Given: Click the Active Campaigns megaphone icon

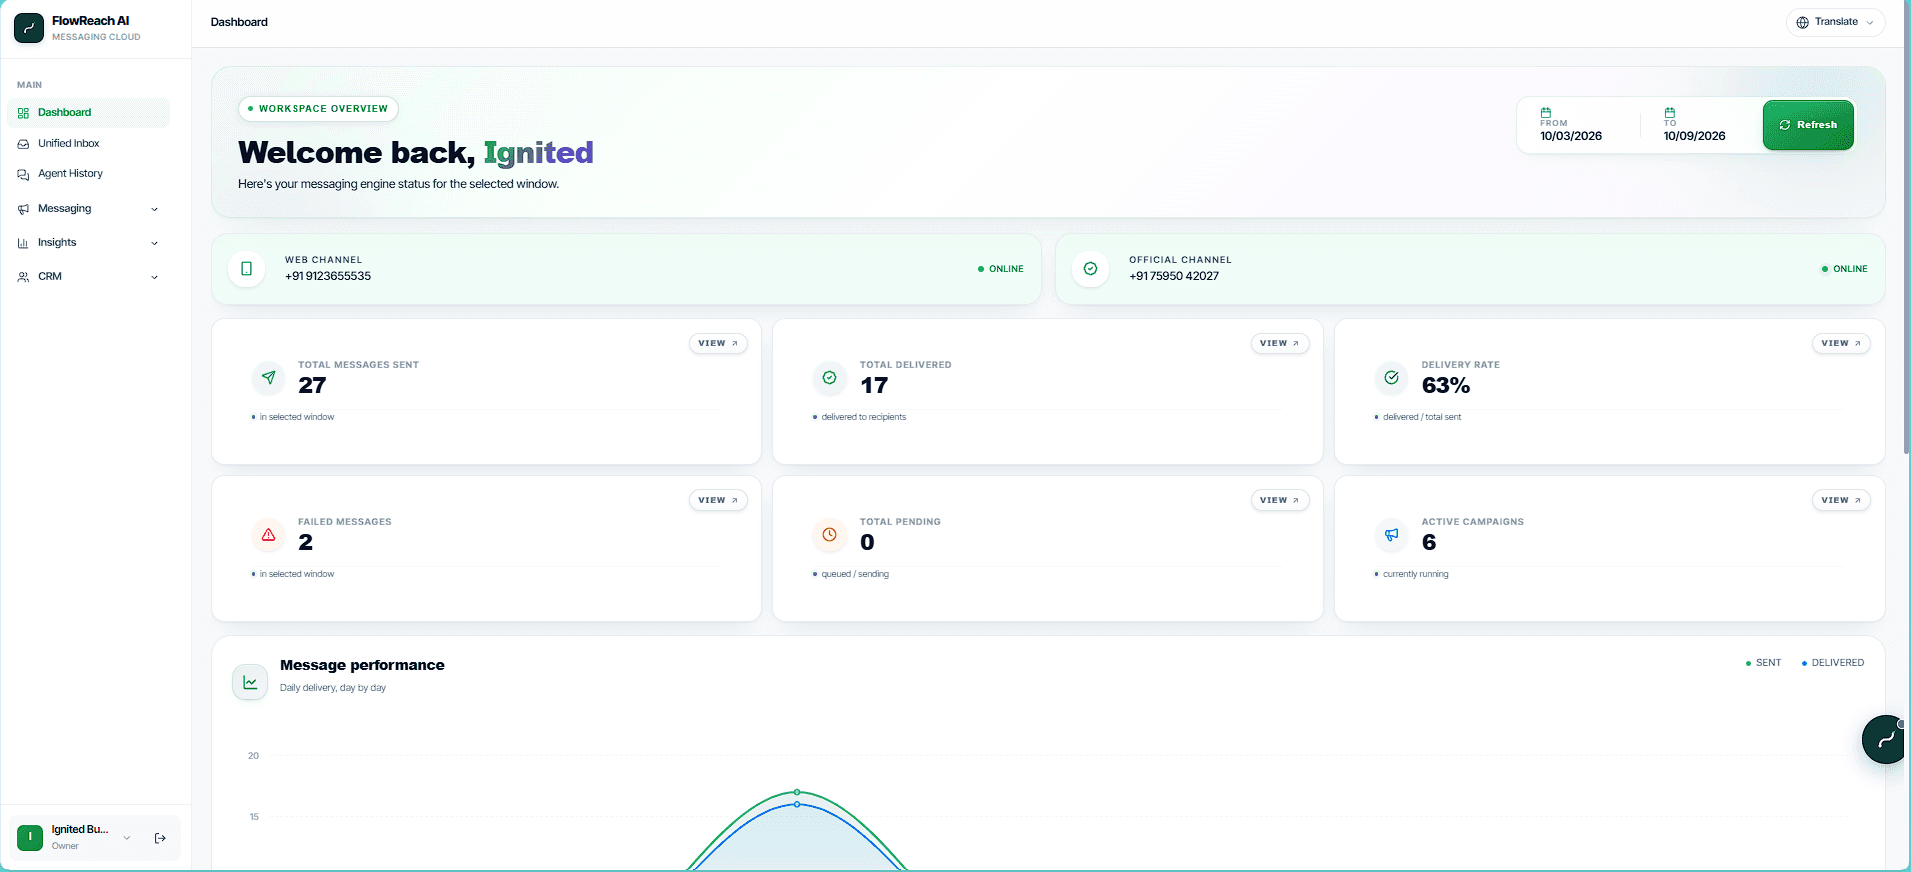Looking at the screenshot, I should (x=1391, y=535).
